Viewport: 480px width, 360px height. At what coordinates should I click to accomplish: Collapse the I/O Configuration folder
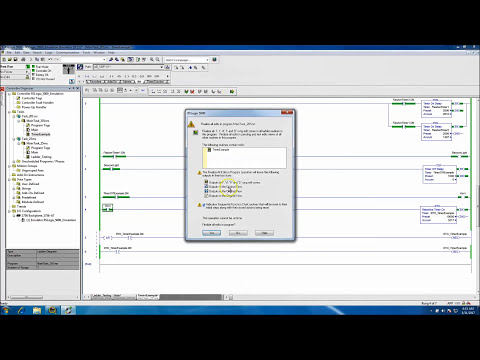(x=9, y=211)
